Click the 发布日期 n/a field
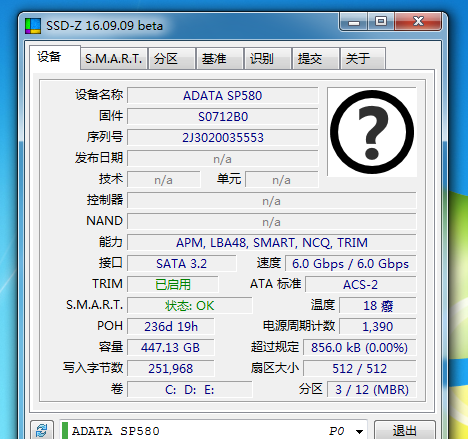Viewport: 468px width, 439px height. tap(223, 159)
